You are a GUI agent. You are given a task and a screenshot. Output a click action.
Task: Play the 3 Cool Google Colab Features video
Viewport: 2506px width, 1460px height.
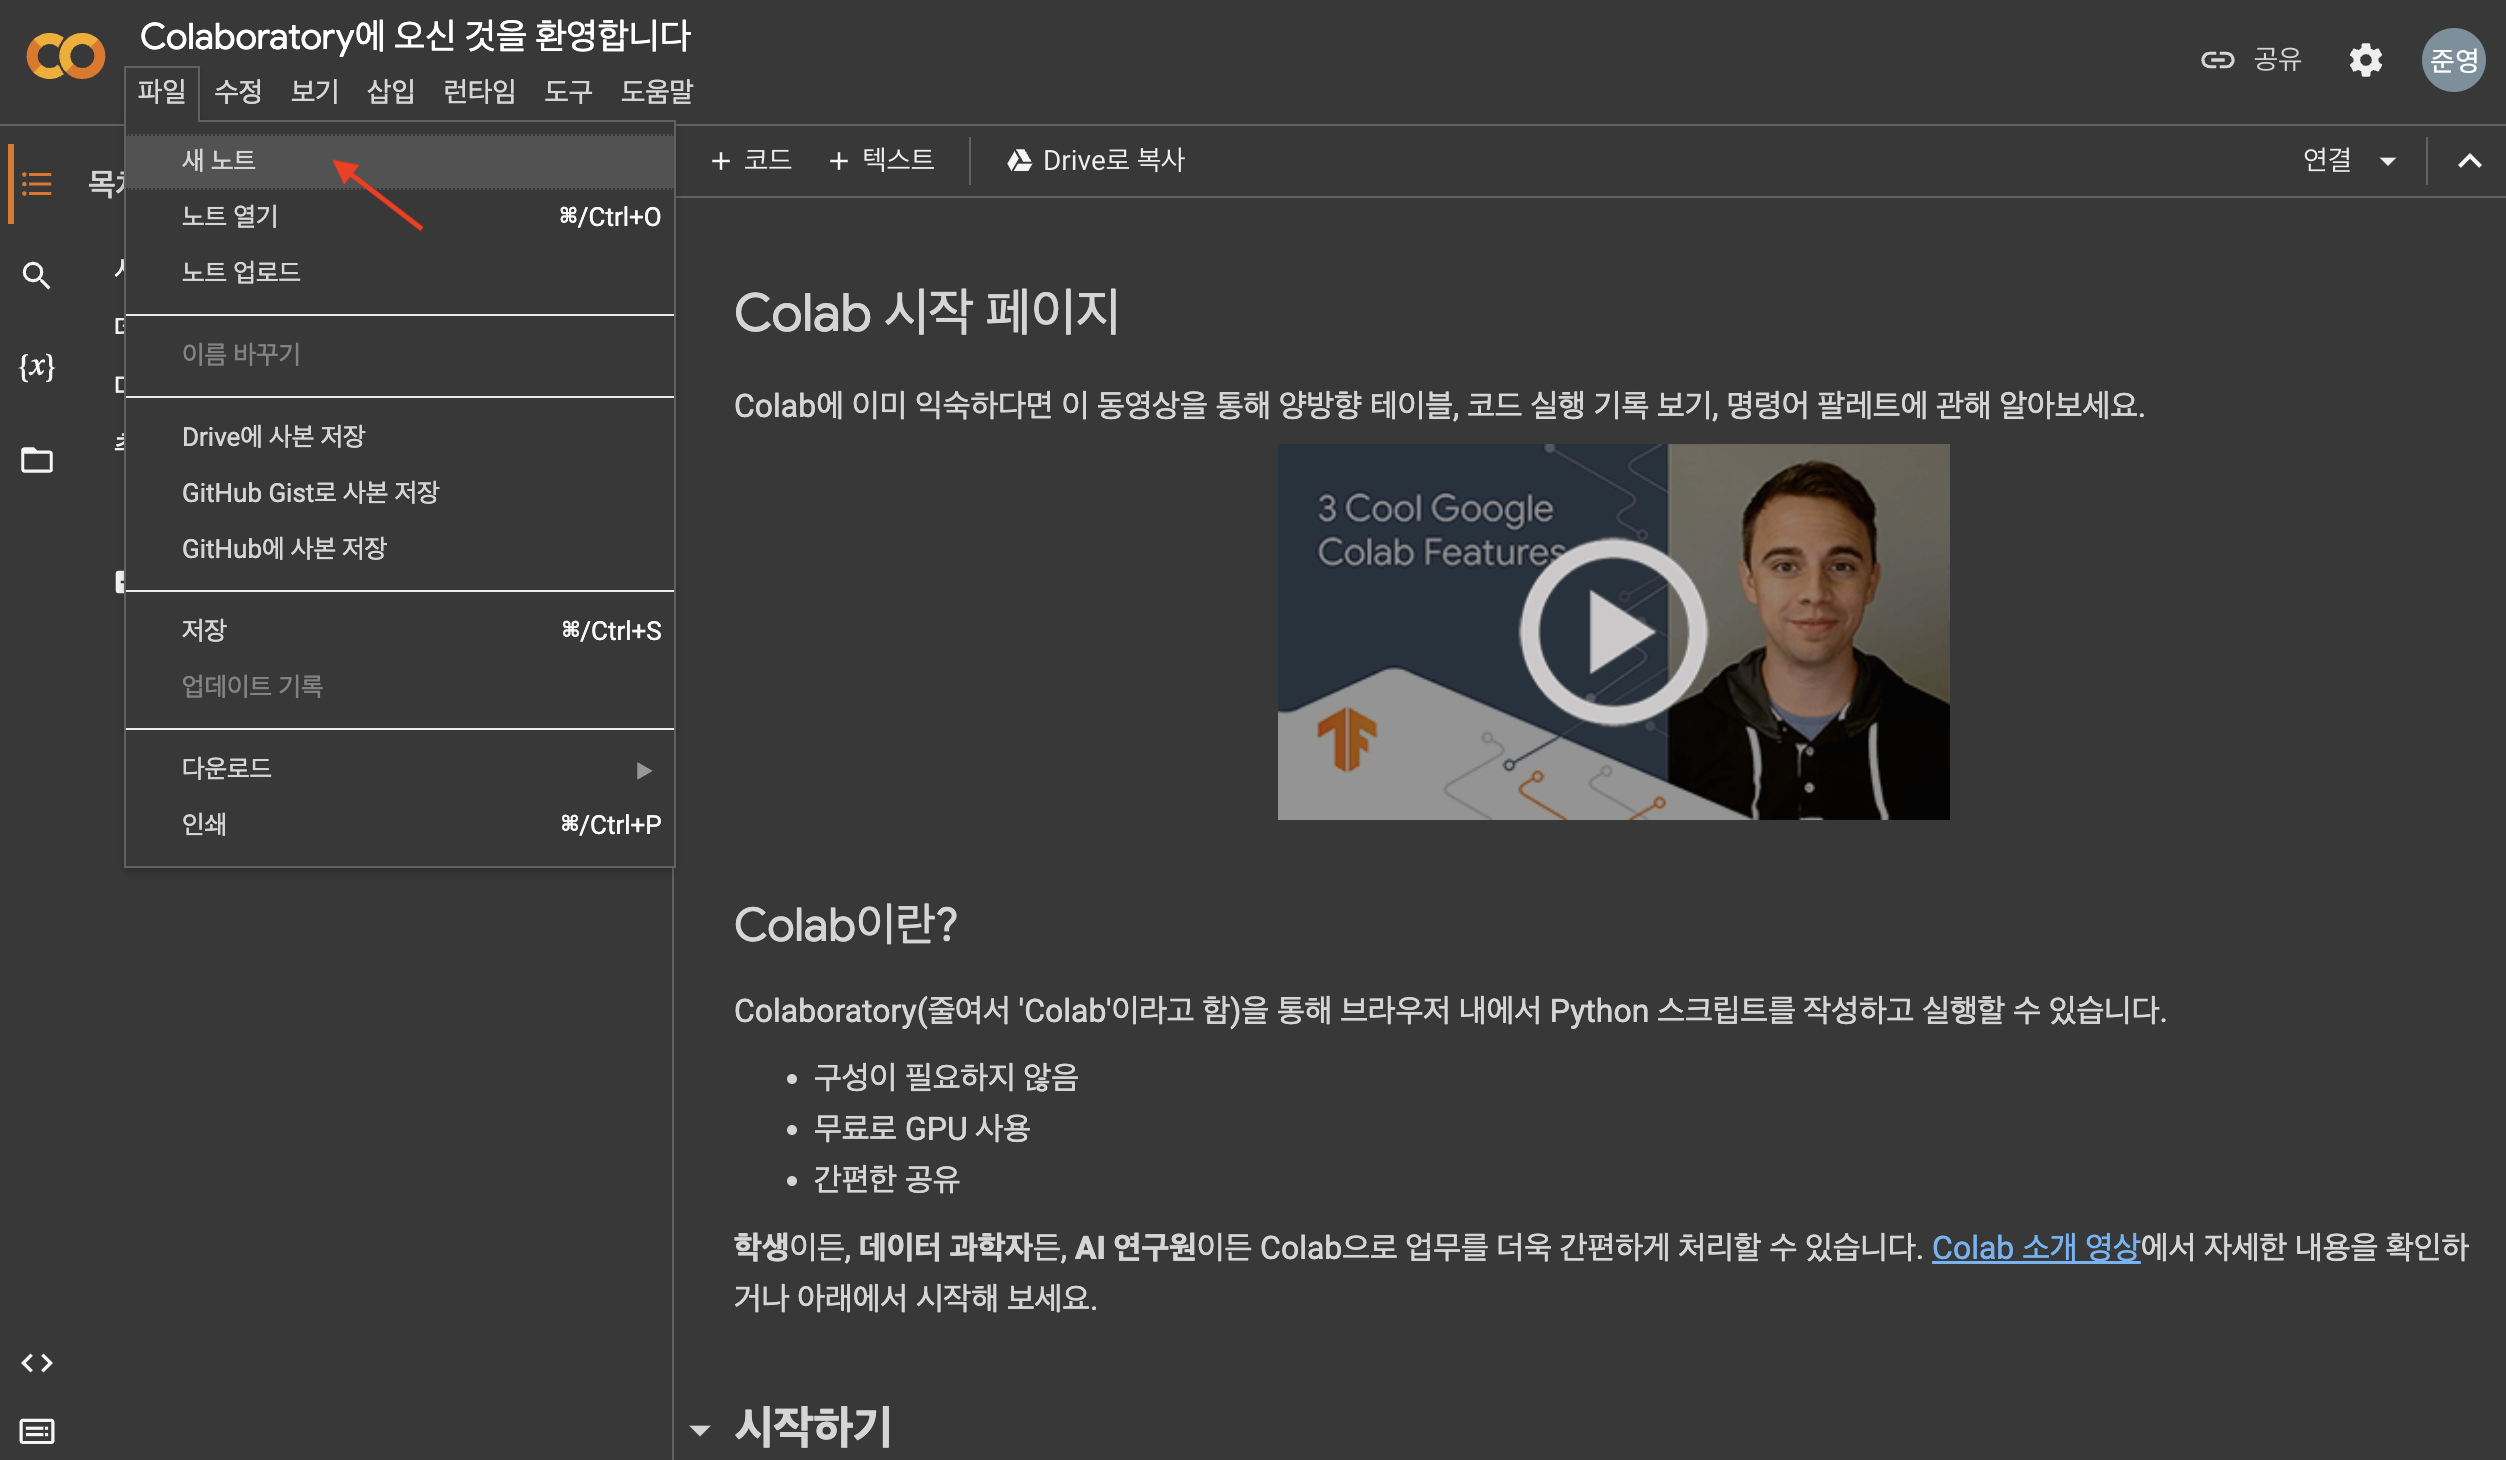point(1613,632)
